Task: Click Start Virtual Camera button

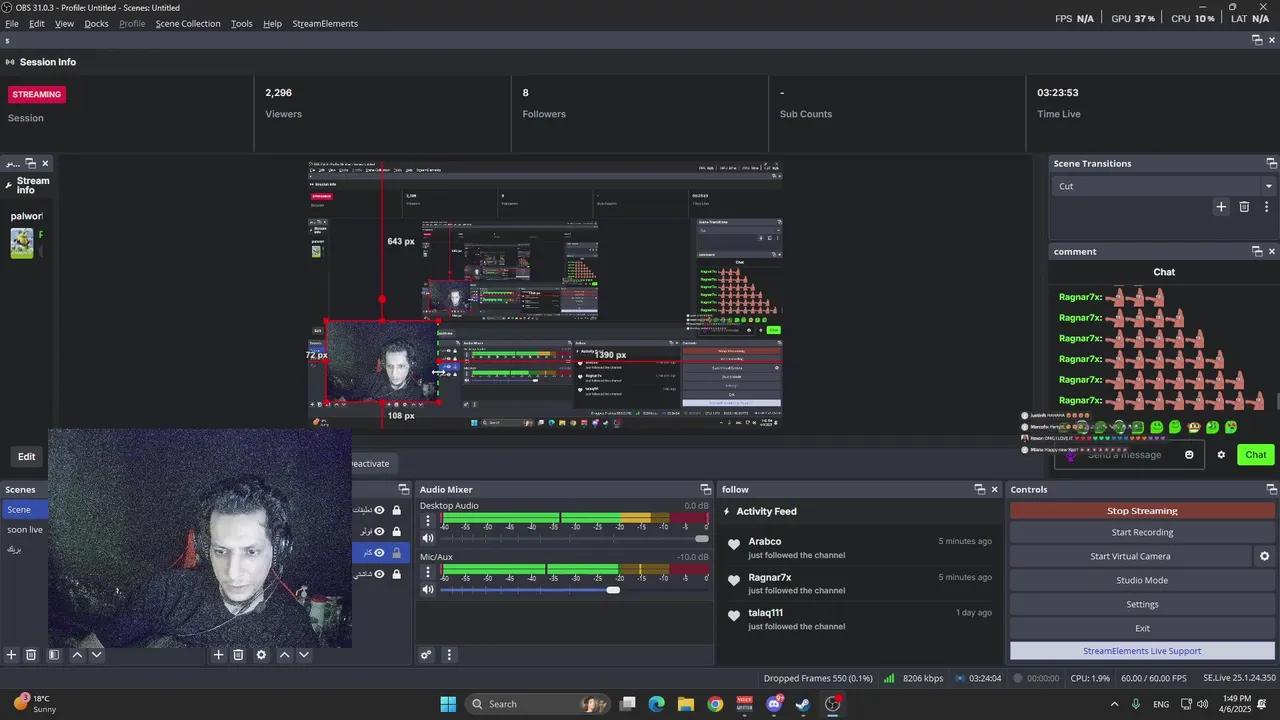Action: pyautogui.click(x=1130, y=556)
